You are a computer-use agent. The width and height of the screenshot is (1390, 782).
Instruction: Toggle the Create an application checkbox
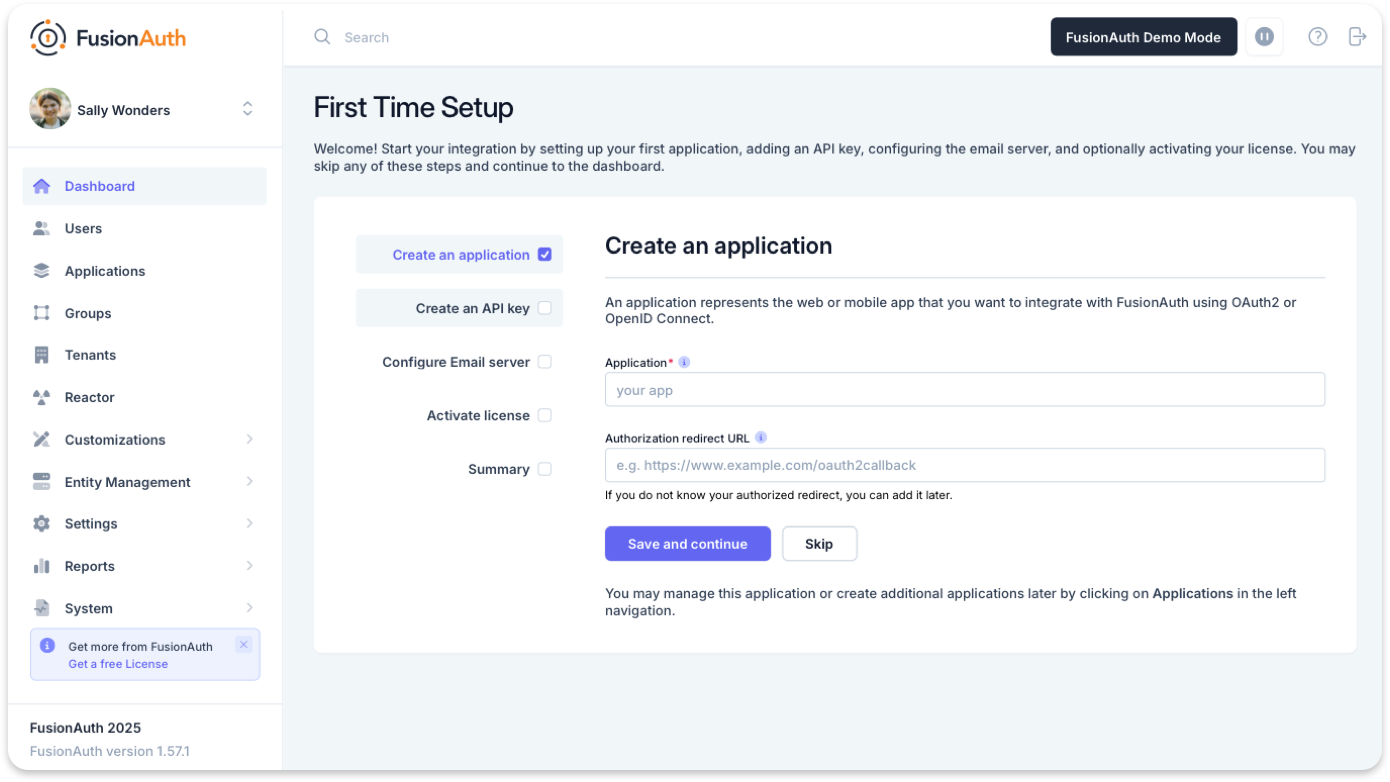(545, 255)
